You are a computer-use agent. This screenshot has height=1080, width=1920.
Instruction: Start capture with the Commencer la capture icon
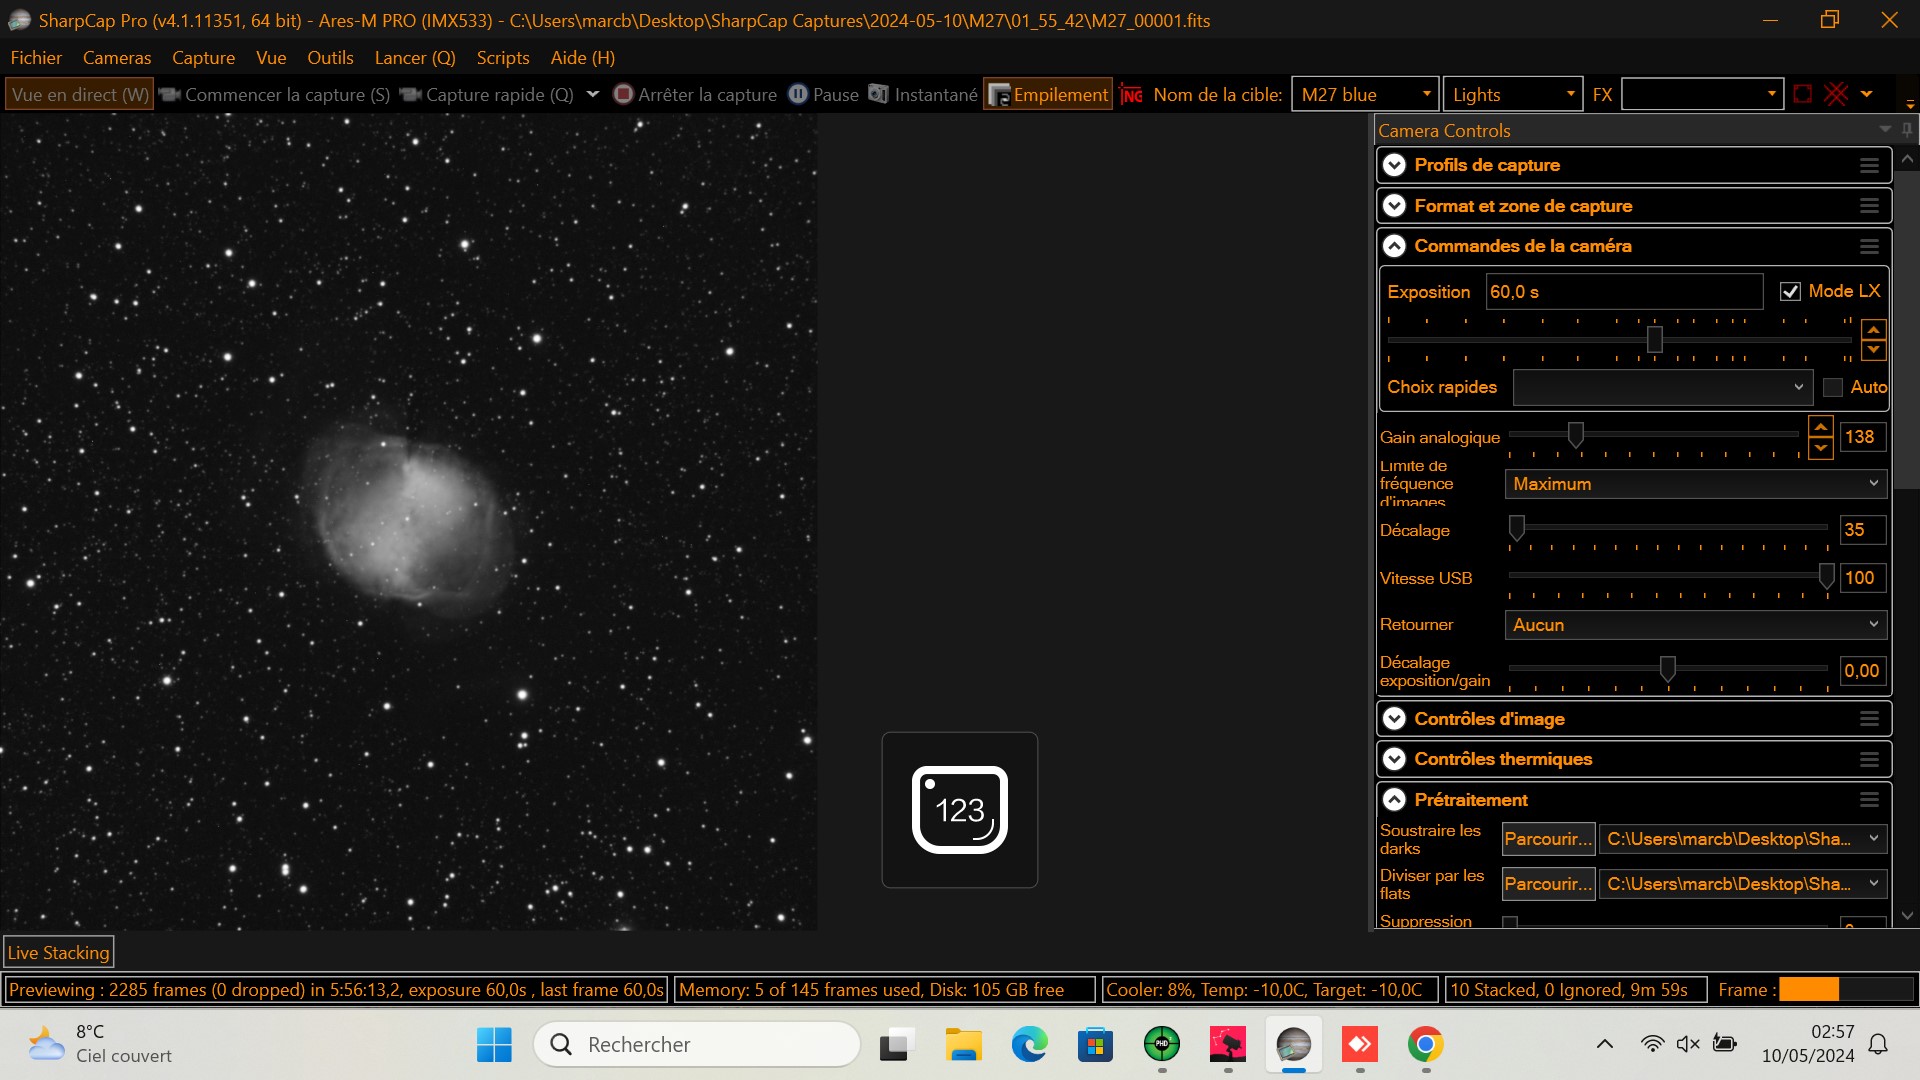[170, 94]
